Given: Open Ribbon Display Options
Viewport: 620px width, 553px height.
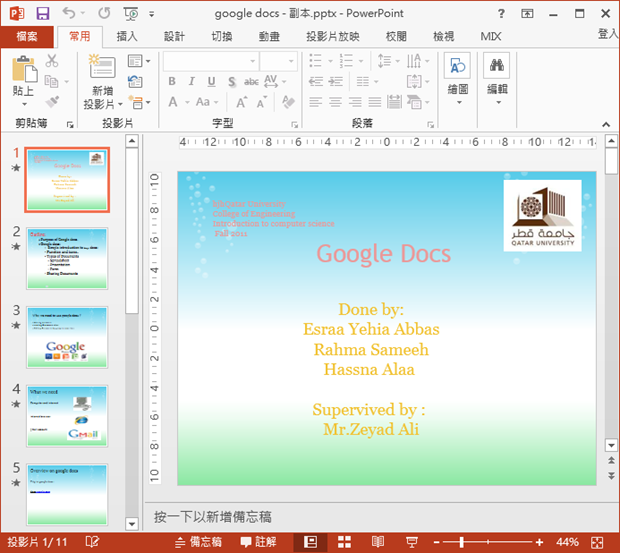Looking at the screenshot, I should [x=527, y=14].
